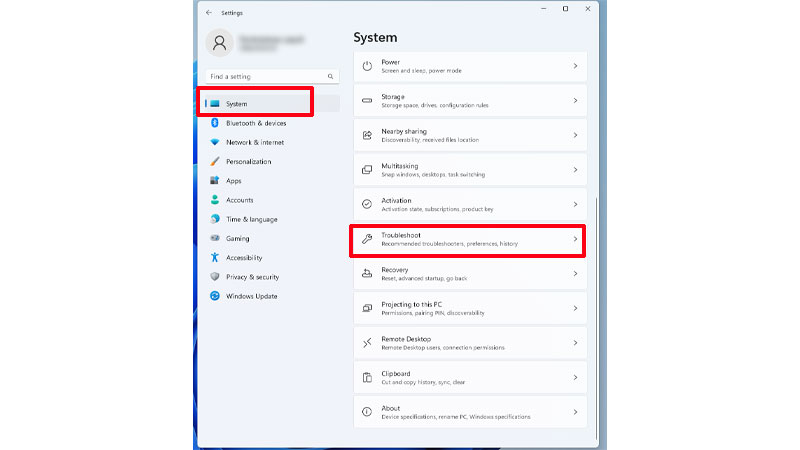Expand the Recovery chevron
Image resolution: width=800 pixels, height=450 pixels.
[x=575, y=273]
